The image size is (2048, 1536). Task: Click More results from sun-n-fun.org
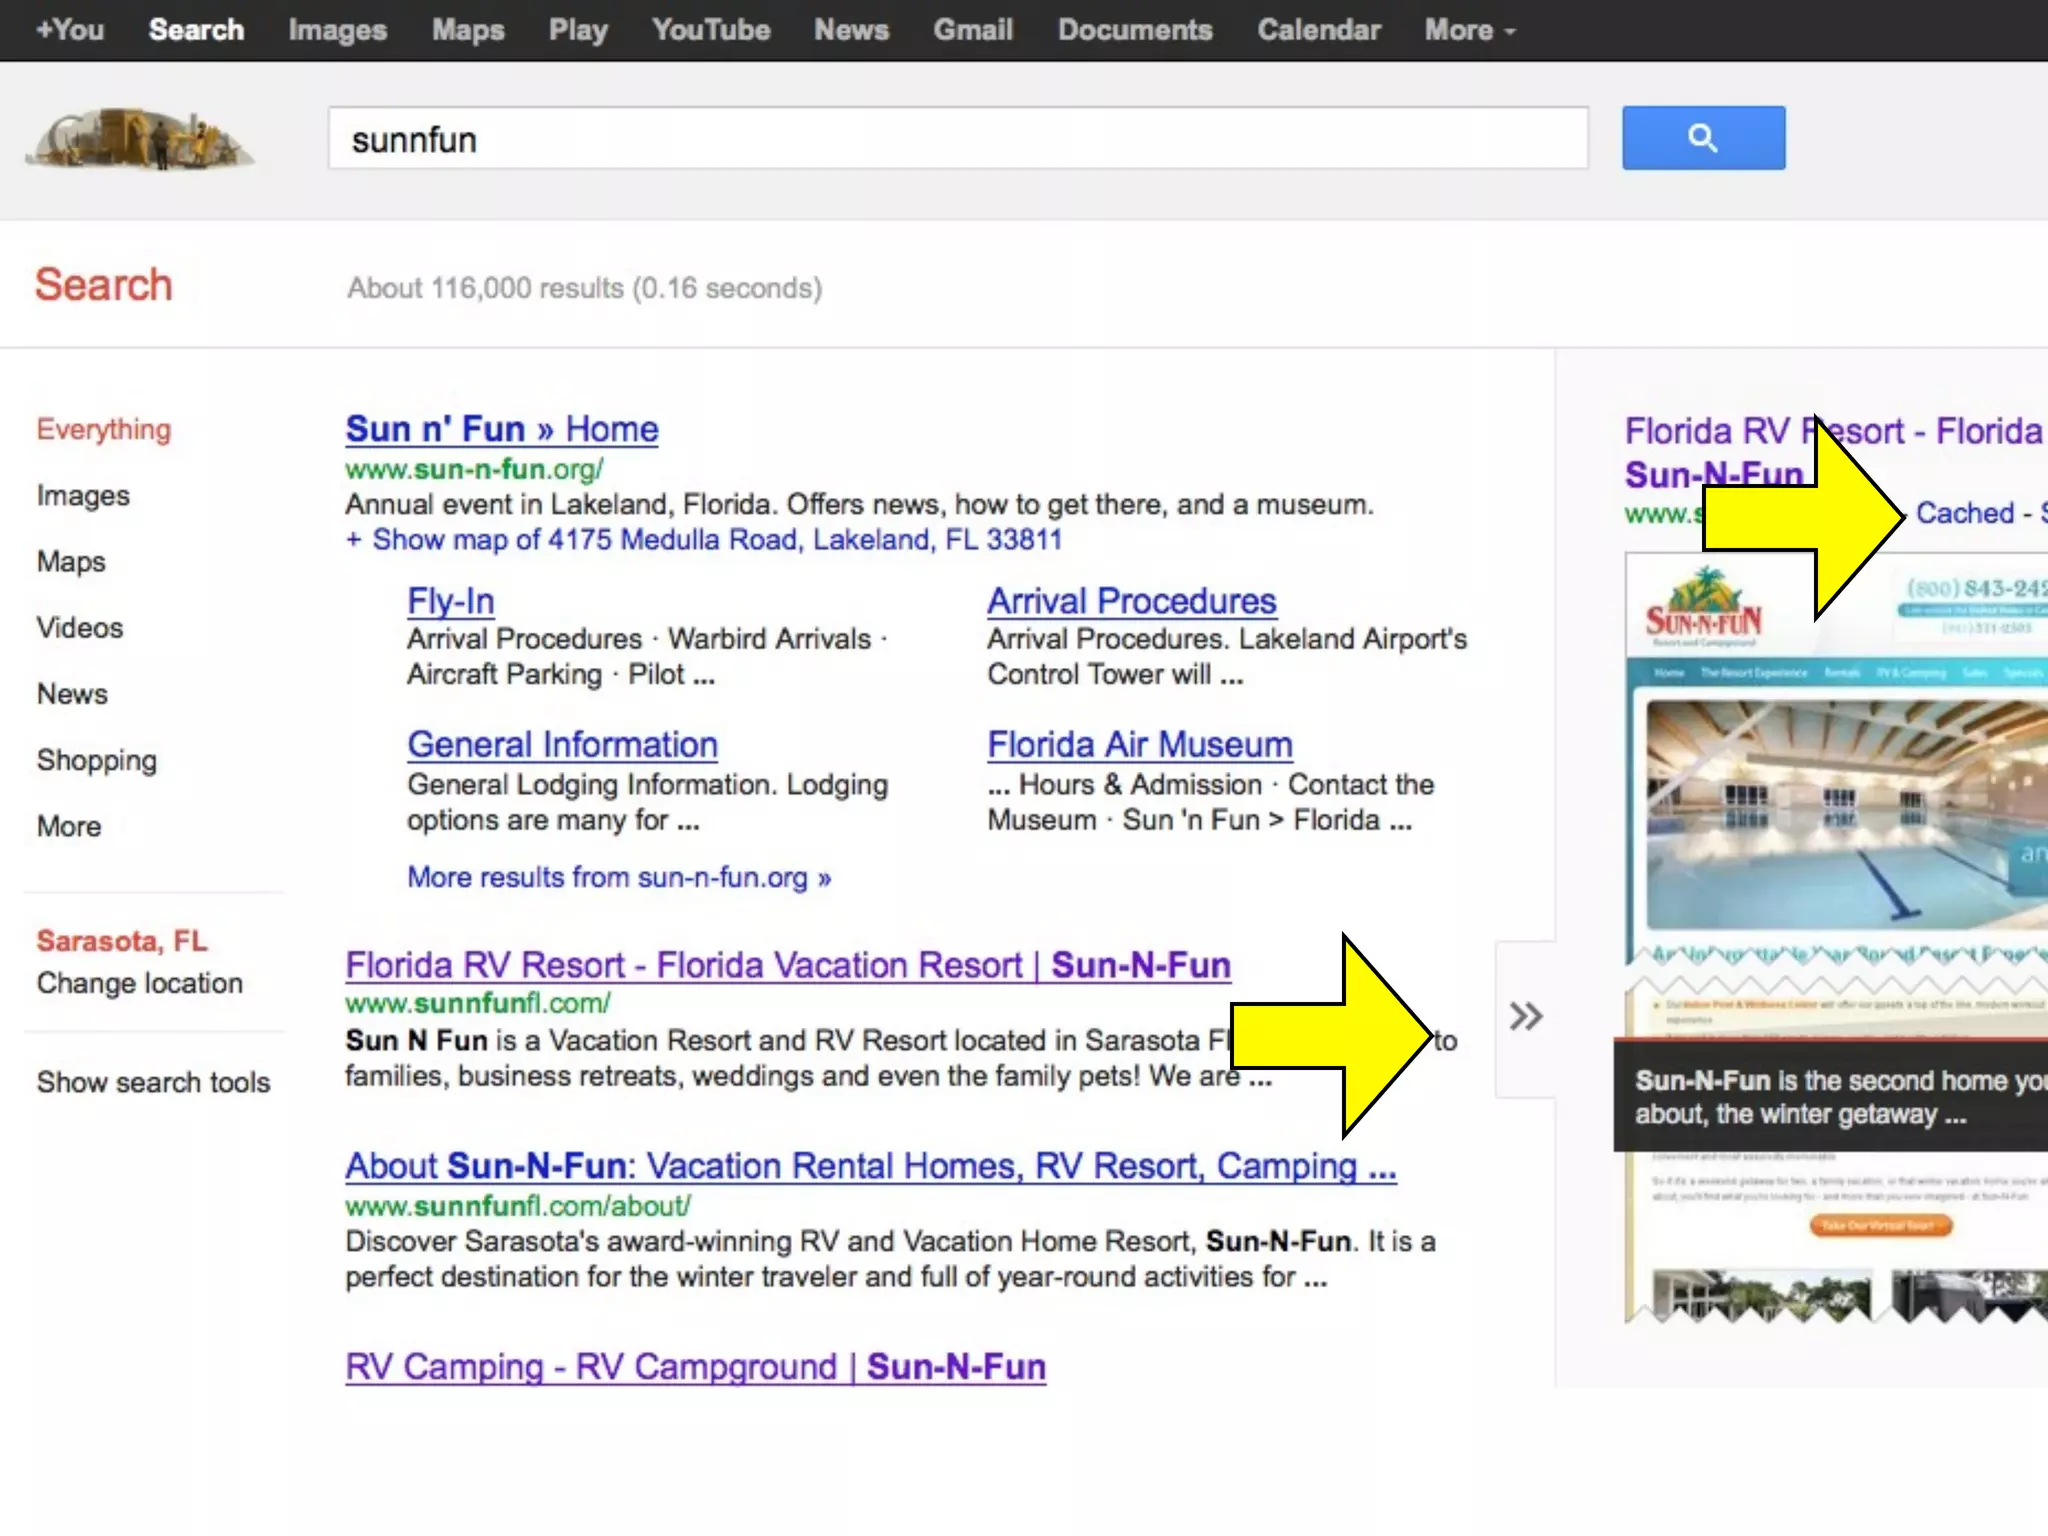pos(618,878)
